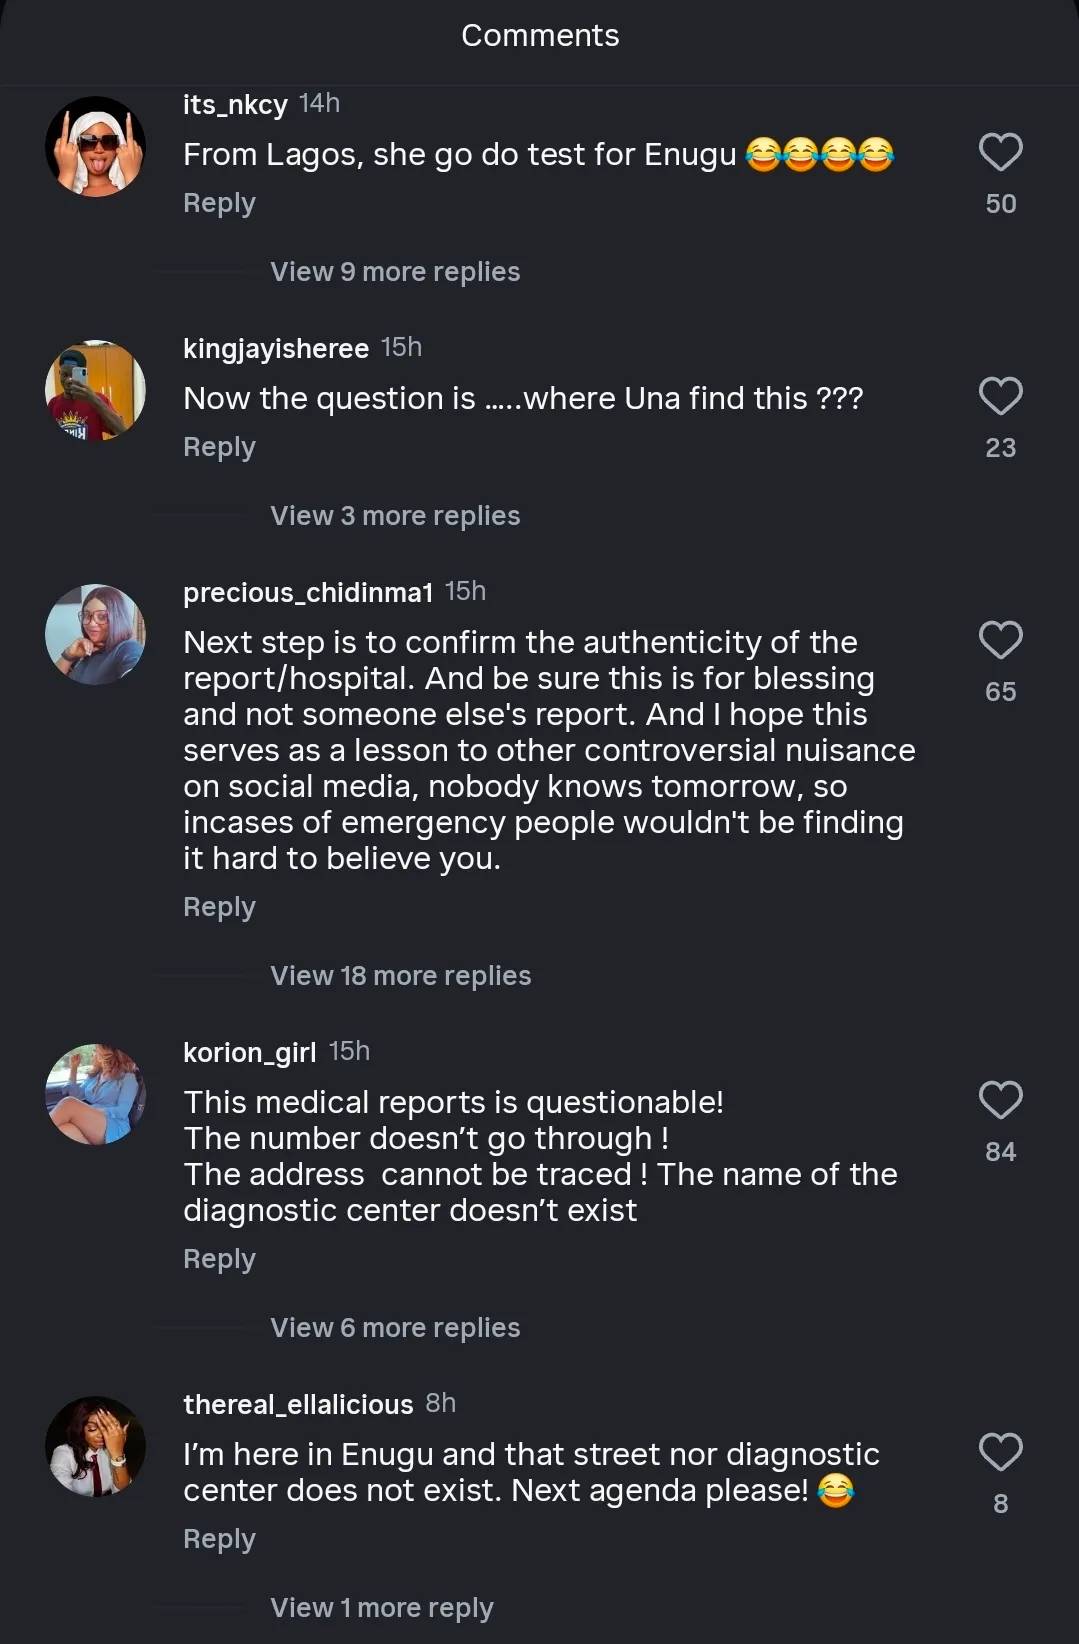
Task: Reply to thereal_ellalicious
Action: tap(219, 1539)
